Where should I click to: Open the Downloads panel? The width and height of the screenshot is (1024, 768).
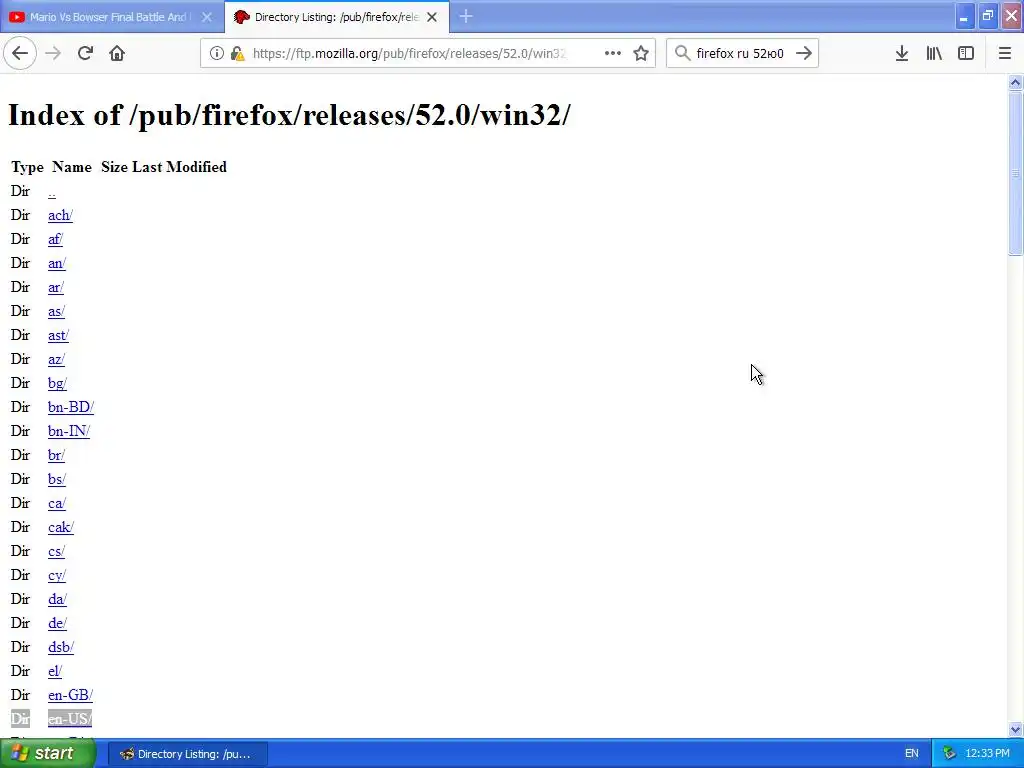pyautogui.click(x=902, y=54)
